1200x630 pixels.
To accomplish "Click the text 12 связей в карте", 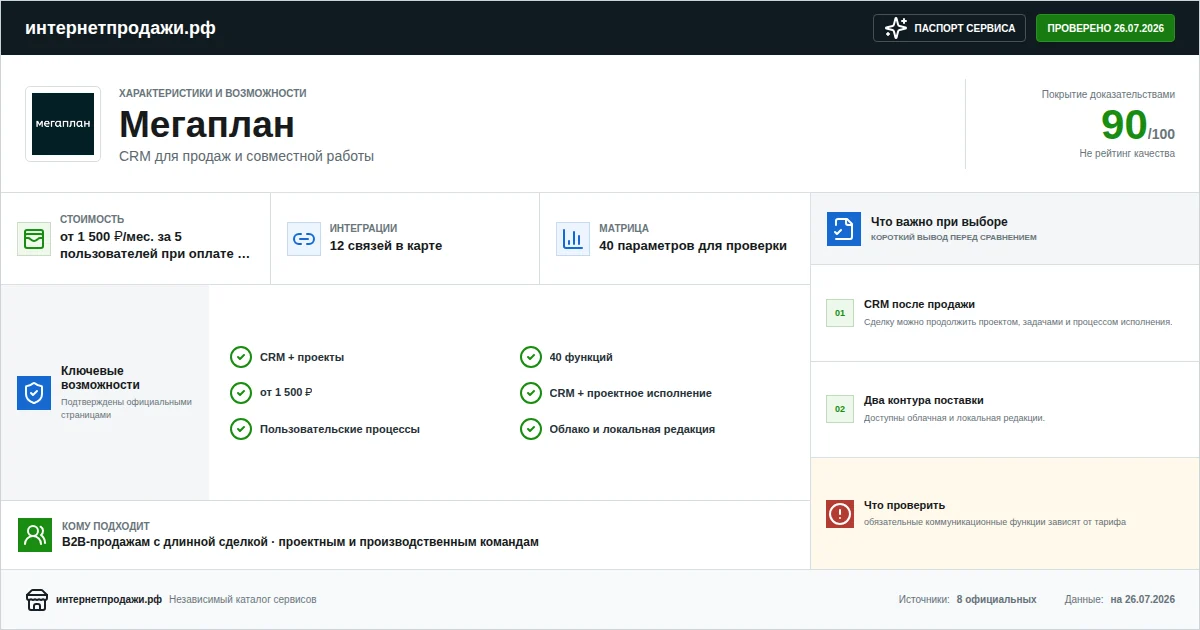I will click(386, 246).
